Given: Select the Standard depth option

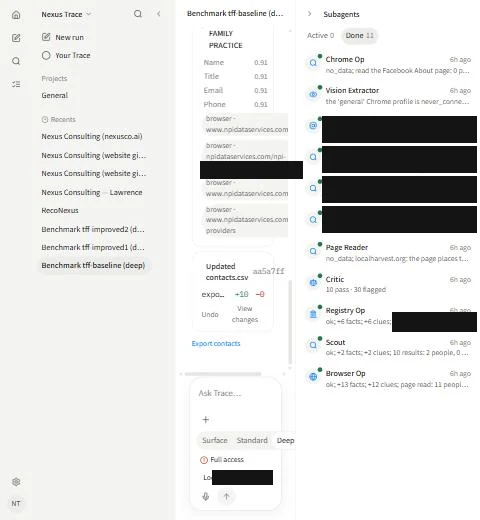Looking at the screenshot, I should (x=252, y=440).
